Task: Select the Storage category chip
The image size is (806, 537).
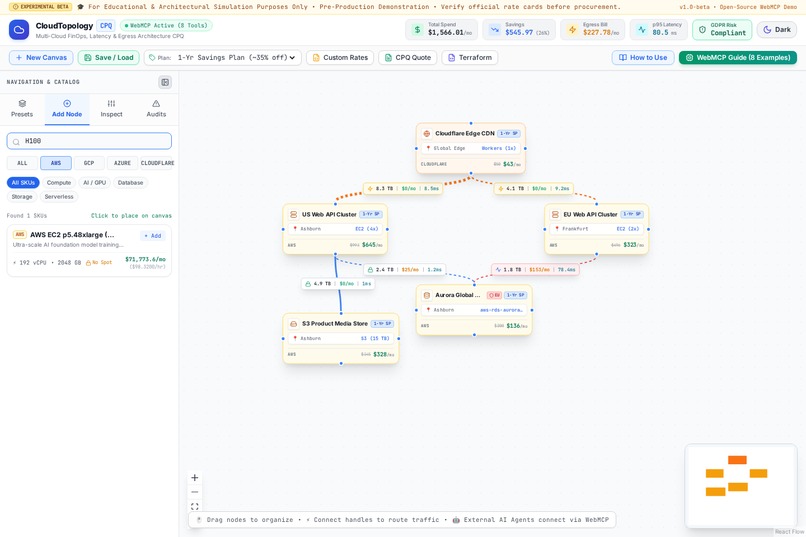Action: 22,197
